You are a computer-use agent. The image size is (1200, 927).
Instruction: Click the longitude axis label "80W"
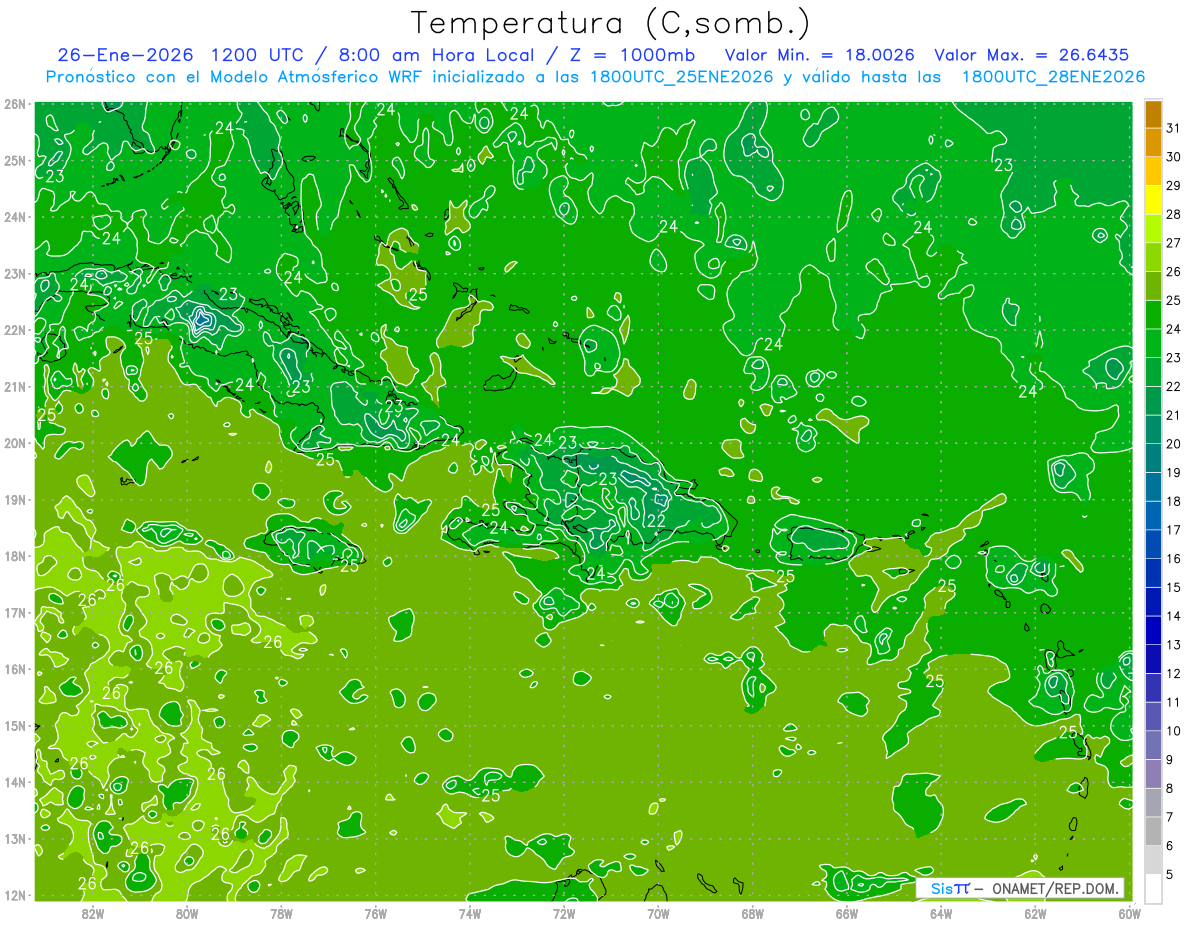pos(187,913)
